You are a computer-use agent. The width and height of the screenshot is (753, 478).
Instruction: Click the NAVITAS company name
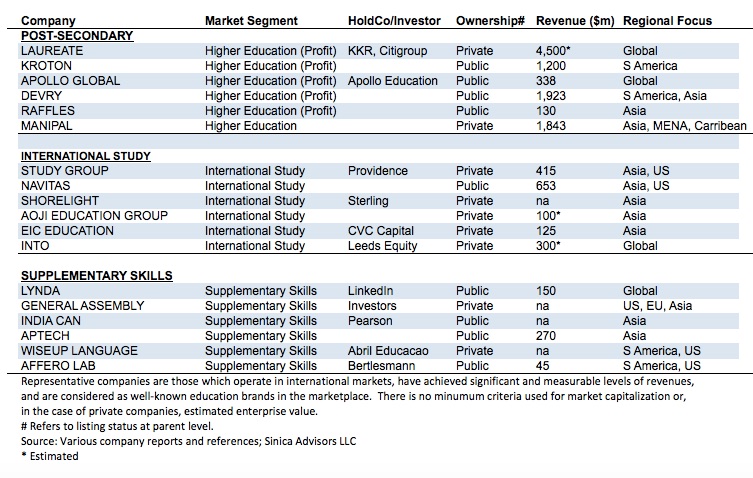coord(49,186)
